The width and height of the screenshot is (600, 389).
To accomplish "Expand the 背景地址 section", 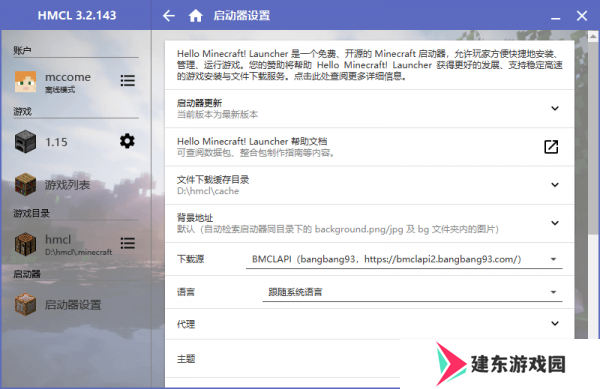I will tap(369, 223).
